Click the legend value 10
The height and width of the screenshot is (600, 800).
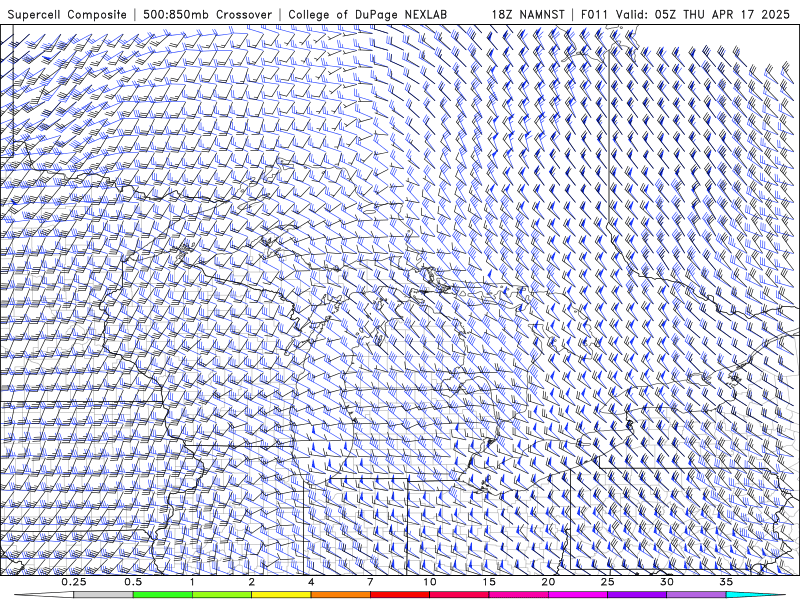pyautogui.click(x=430, y=582)
